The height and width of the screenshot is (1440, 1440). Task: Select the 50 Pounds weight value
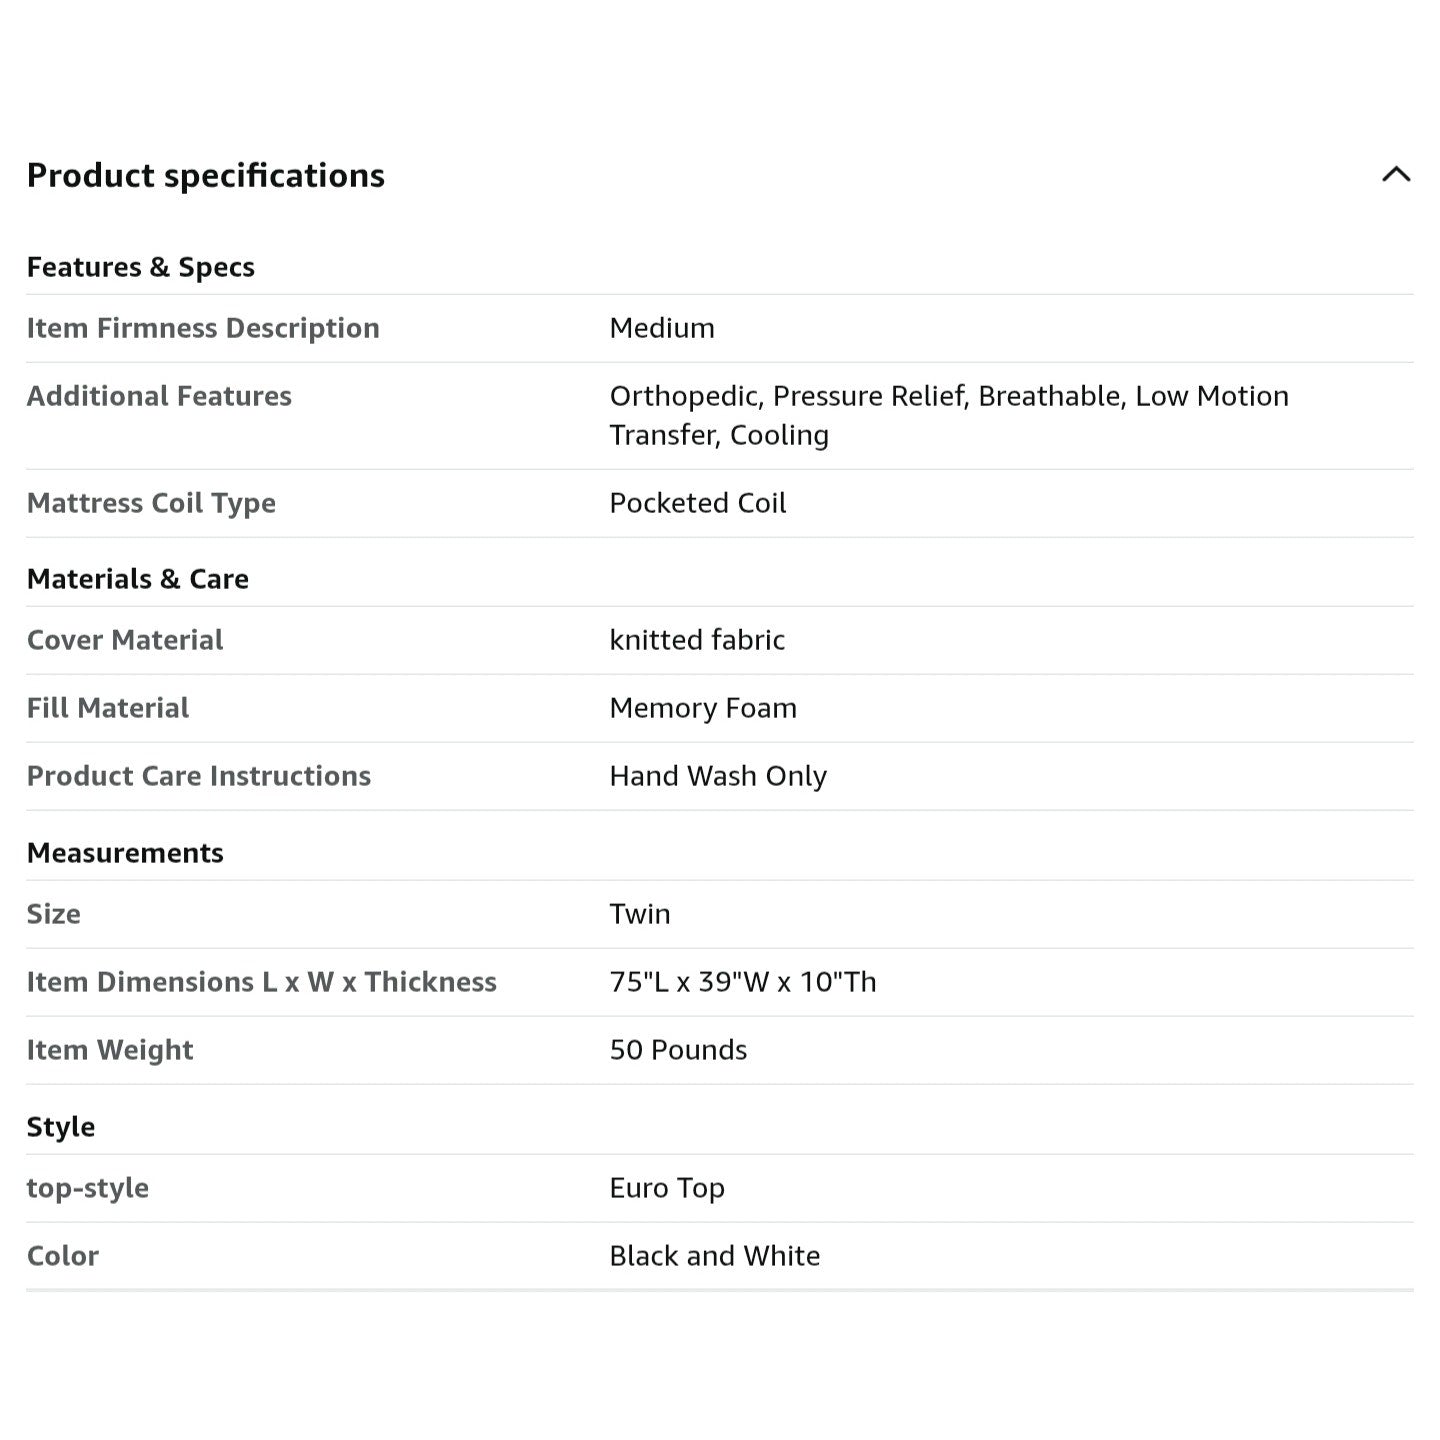pos(678,1050)
